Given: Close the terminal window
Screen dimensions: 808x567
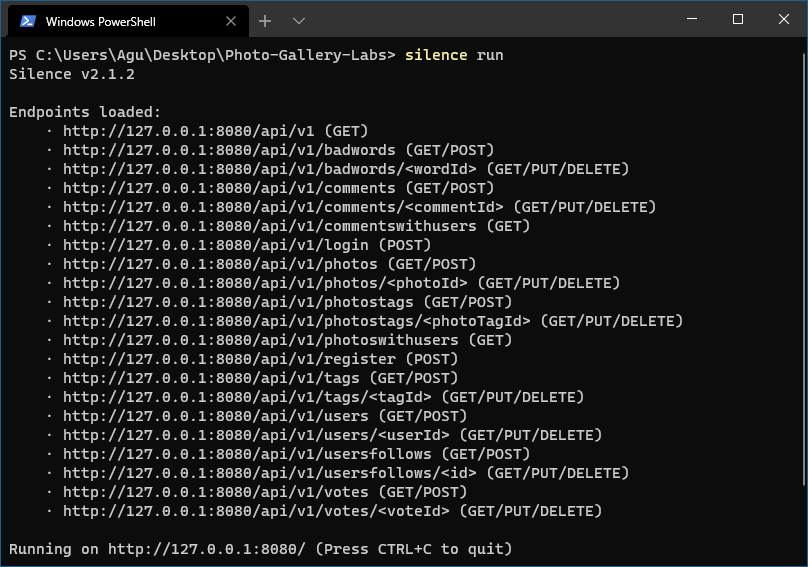Looking at the screenshot, I should tap(784, 19).
